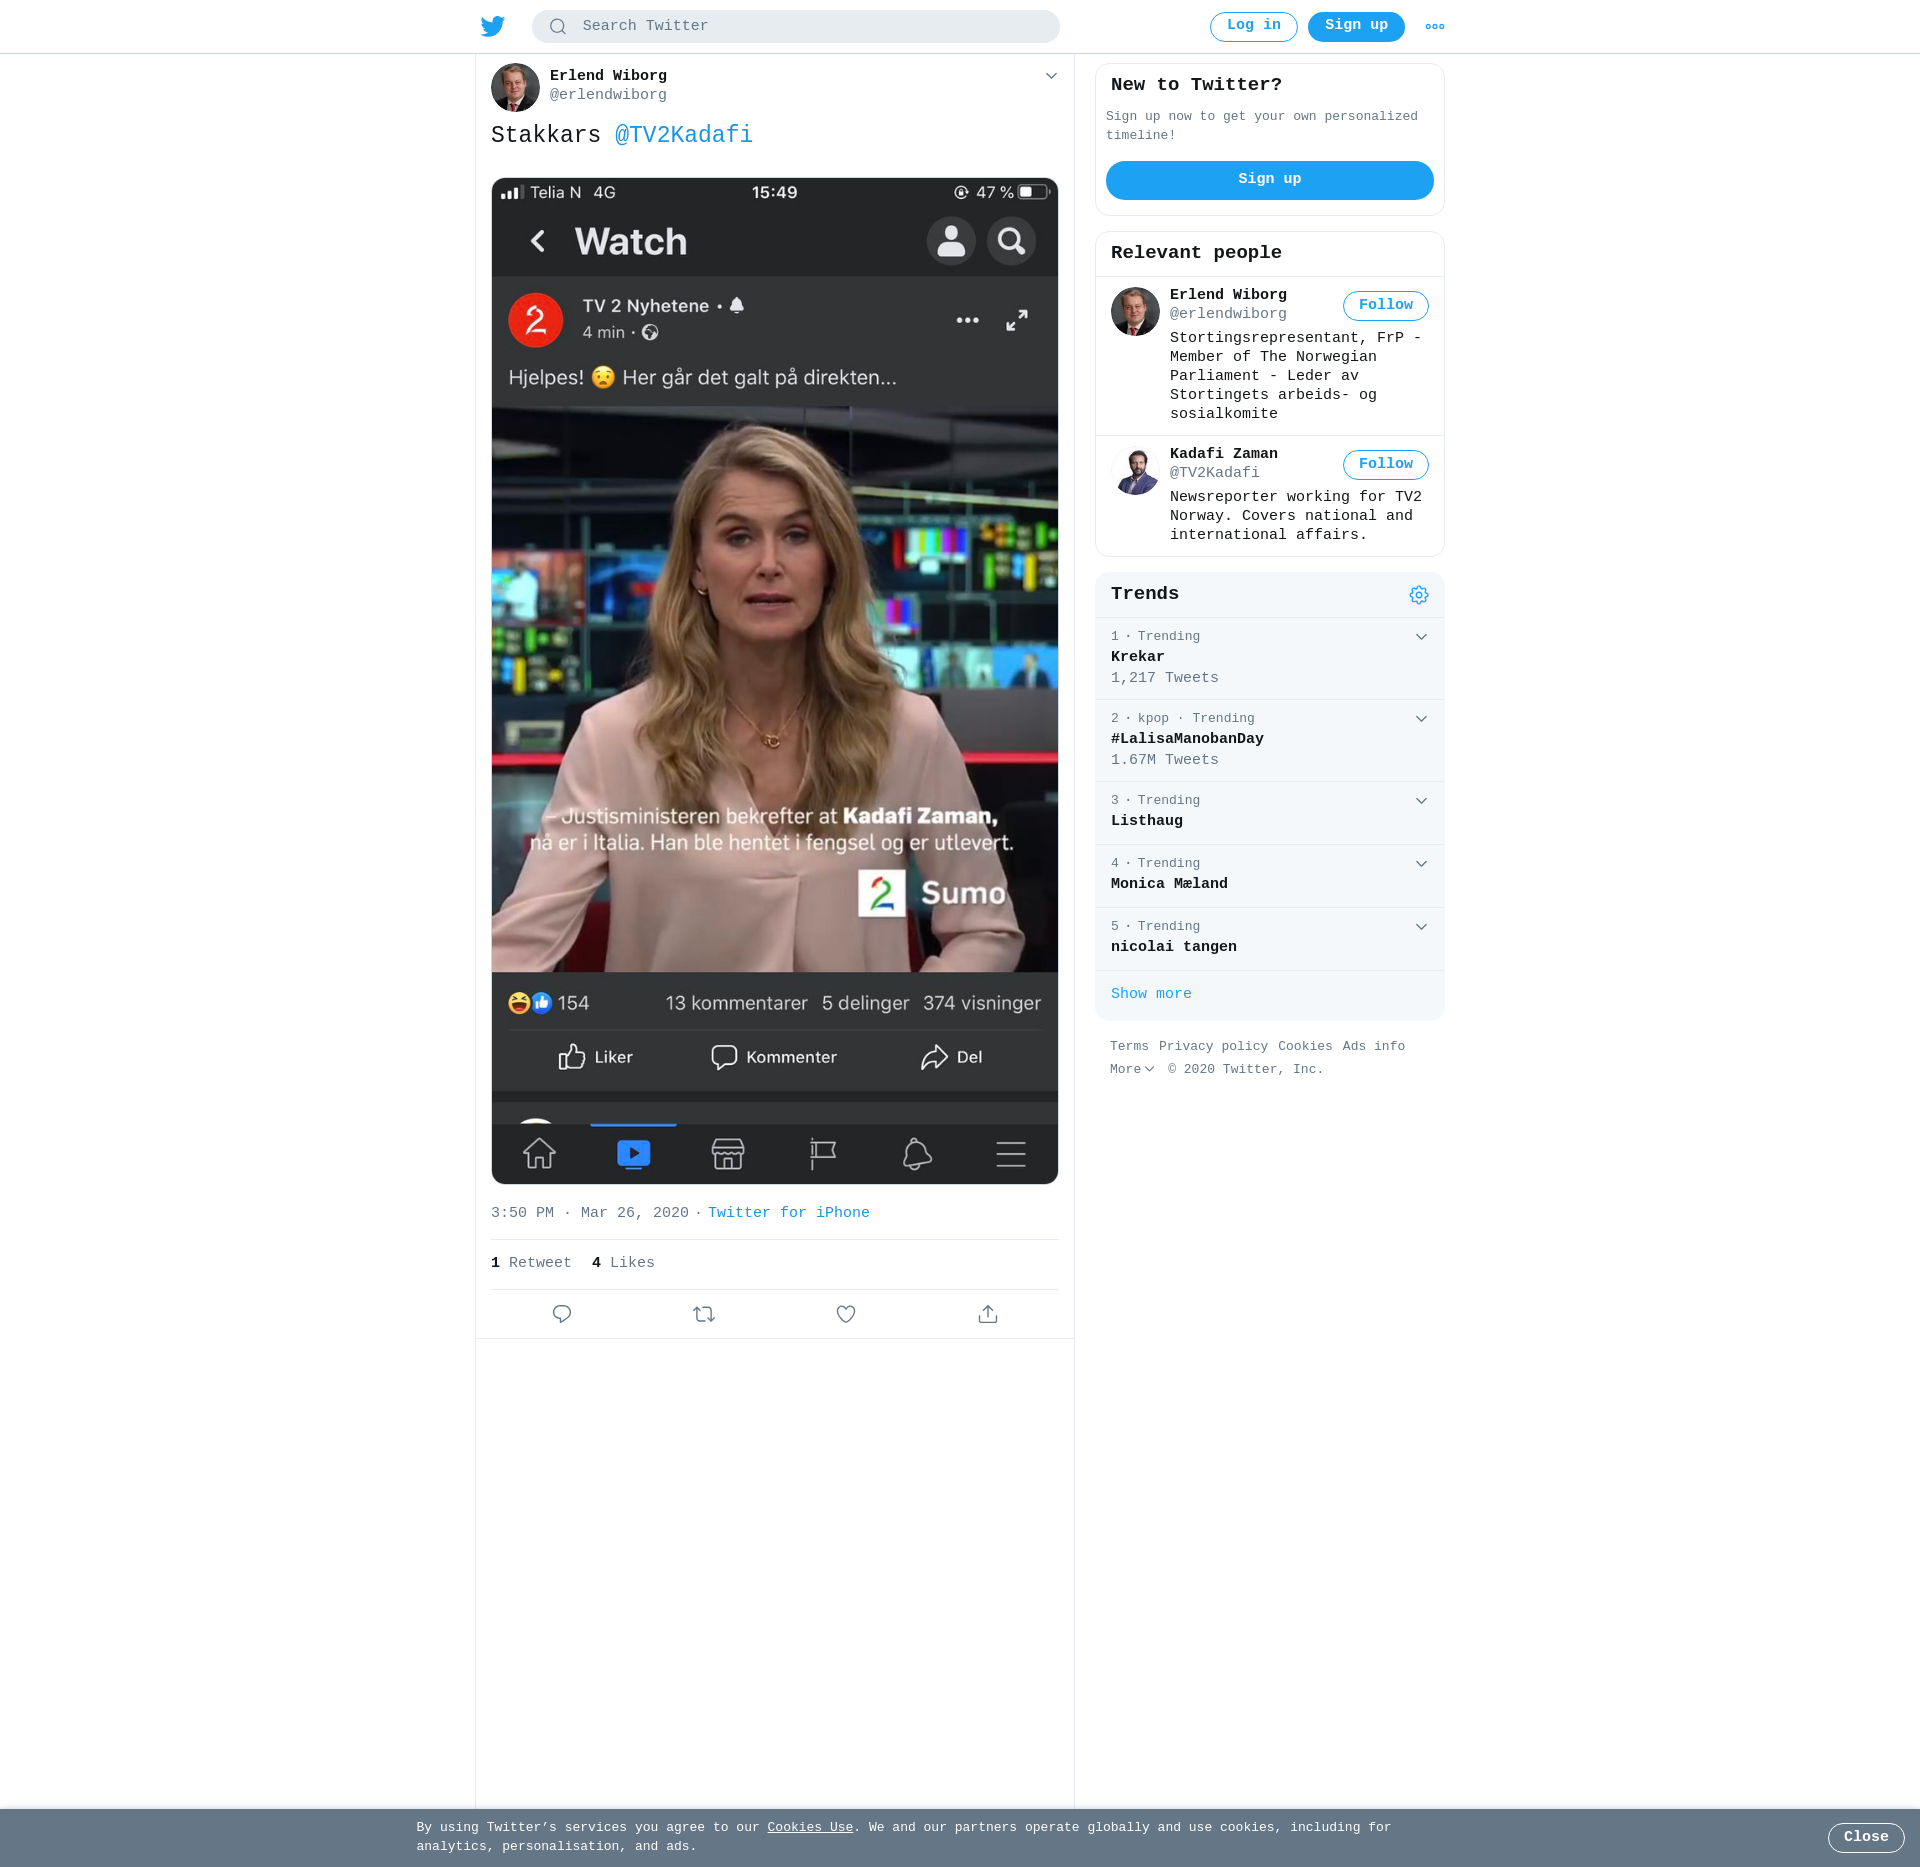Screen dimensions: 1920x1867
Task: View the 1 Retweet list
Action: [531, 1263]
